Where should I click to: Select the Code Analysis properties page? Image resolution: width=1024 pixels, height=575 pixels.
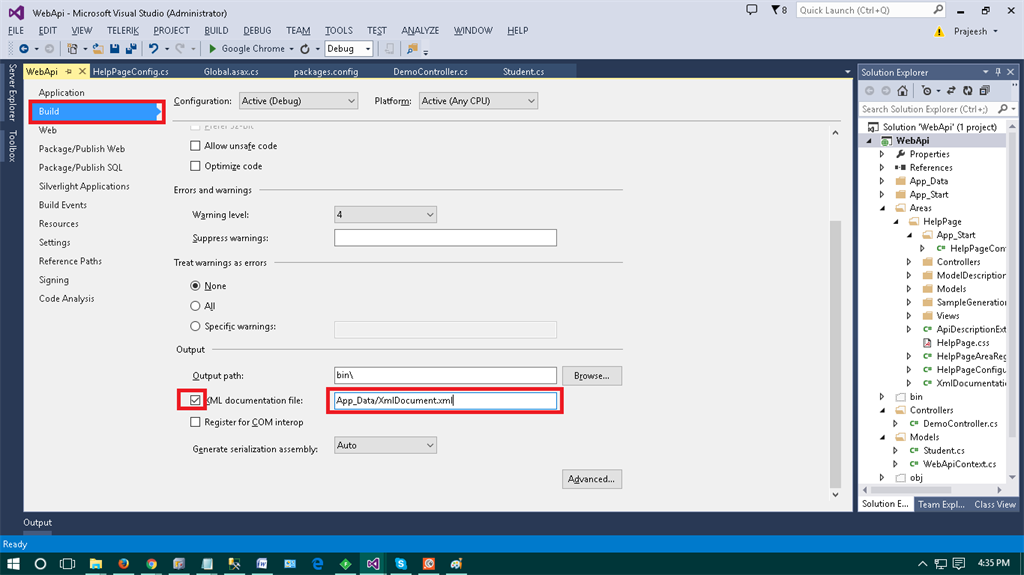click(67, 299)
